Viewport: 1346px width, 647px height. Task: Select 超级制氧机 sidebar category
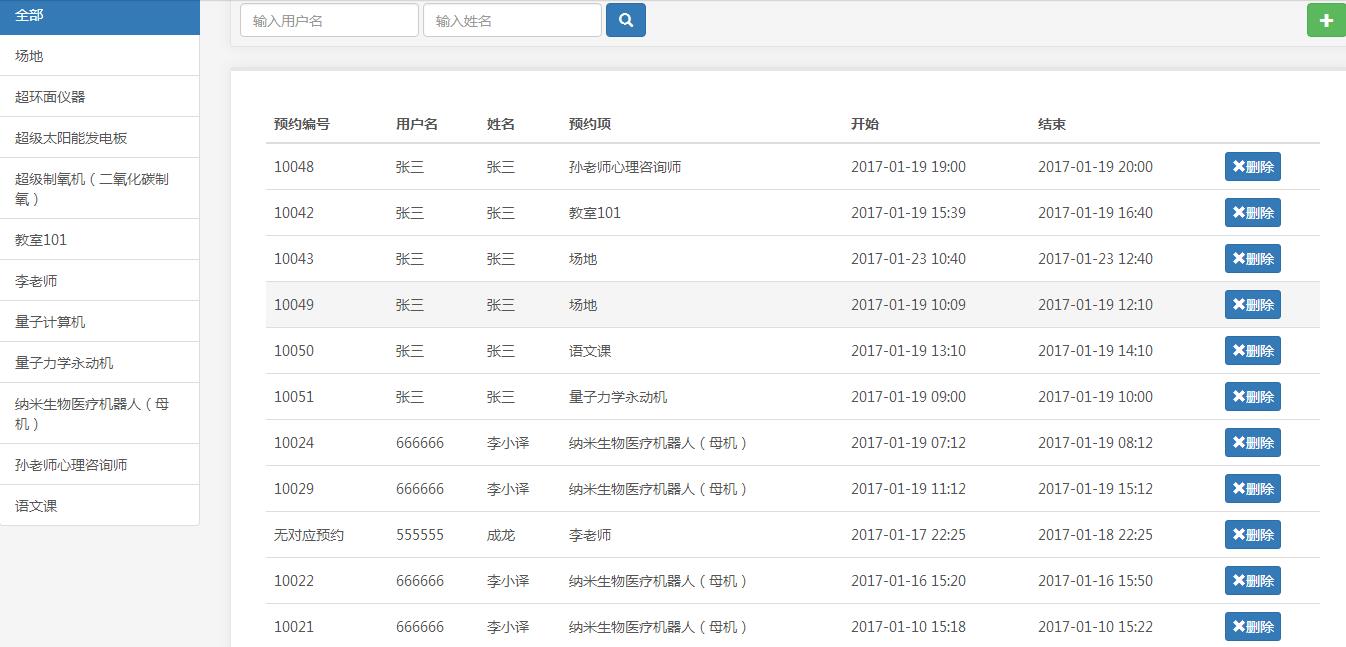pos(100,189)
